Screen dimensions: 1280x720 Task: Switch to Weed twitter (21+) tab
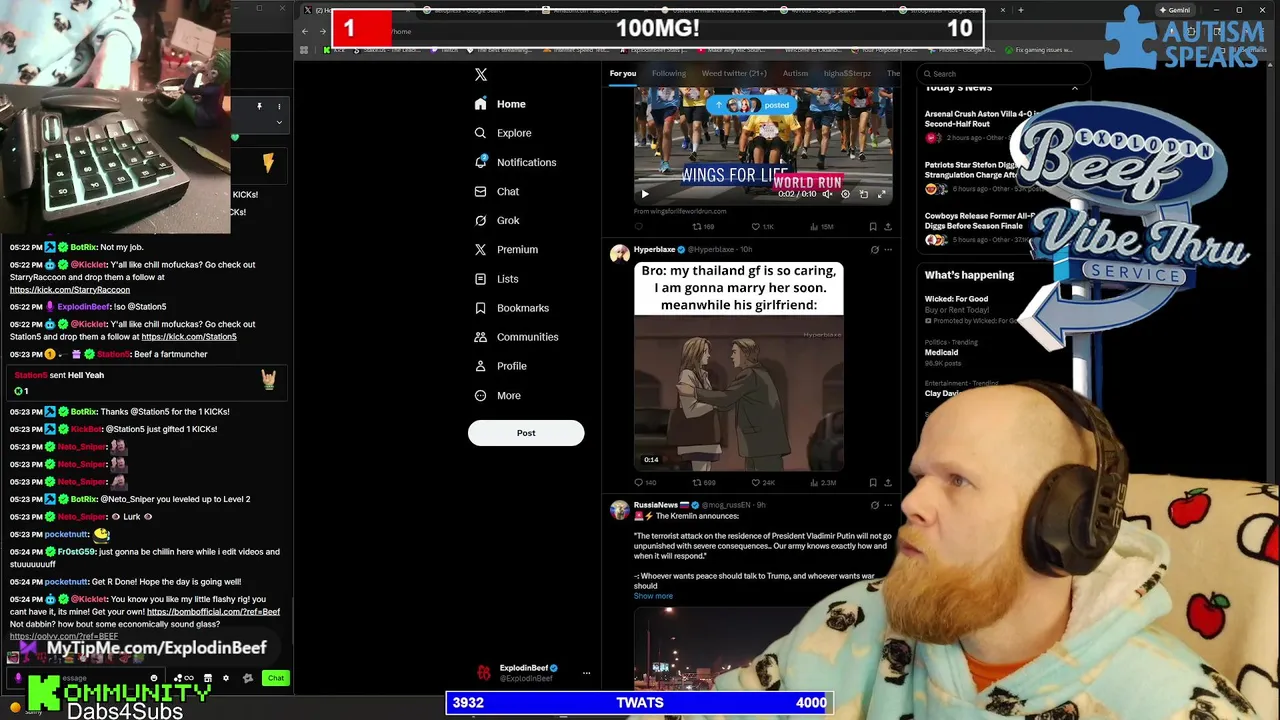[x=734, y=73]
